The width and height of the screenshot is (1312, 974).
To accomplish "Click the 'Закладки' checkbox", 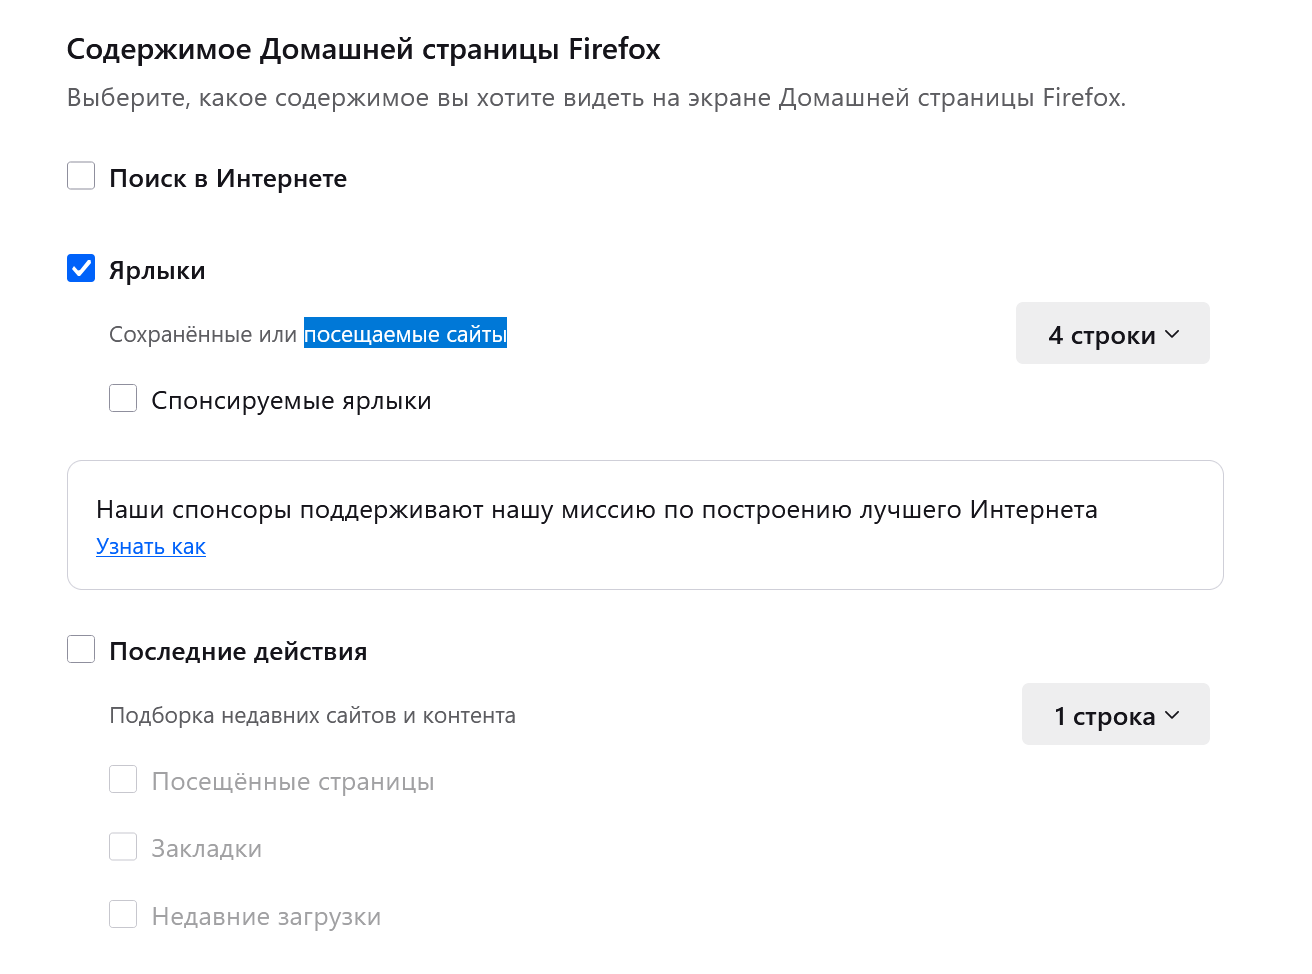I will pyautogui.click(x=123, y=846).
